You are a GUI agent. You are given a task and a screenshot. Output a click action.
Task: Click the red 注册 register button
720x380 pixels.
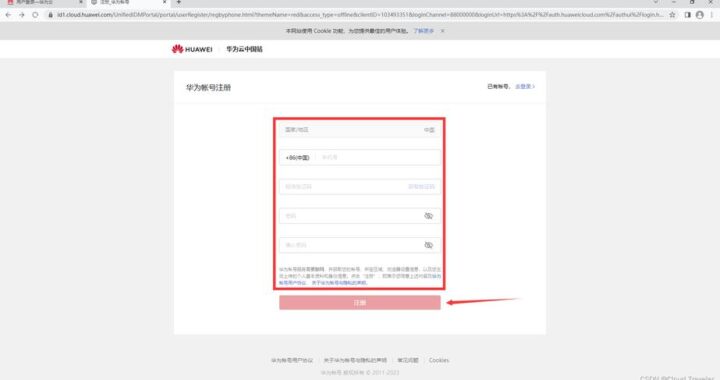(360, 302)
